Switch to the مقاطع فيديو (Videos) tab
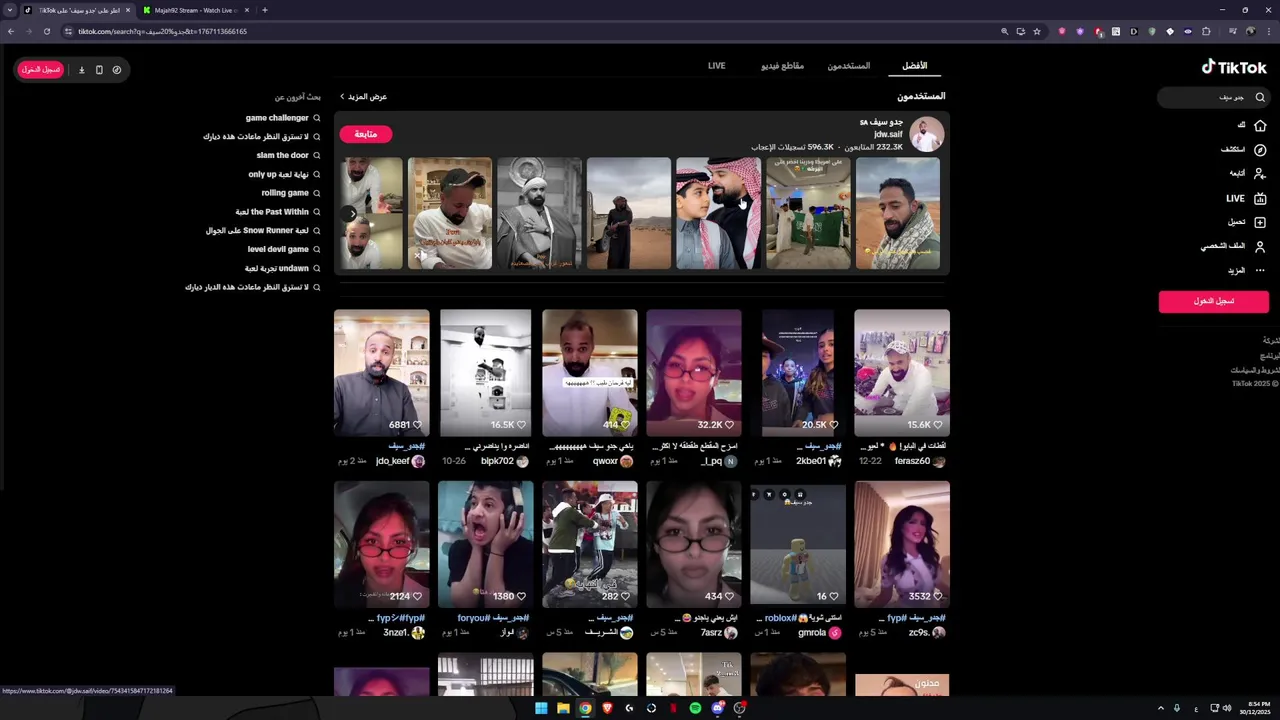This screenshot has height=720, width=1280. [x=782, y=66]
